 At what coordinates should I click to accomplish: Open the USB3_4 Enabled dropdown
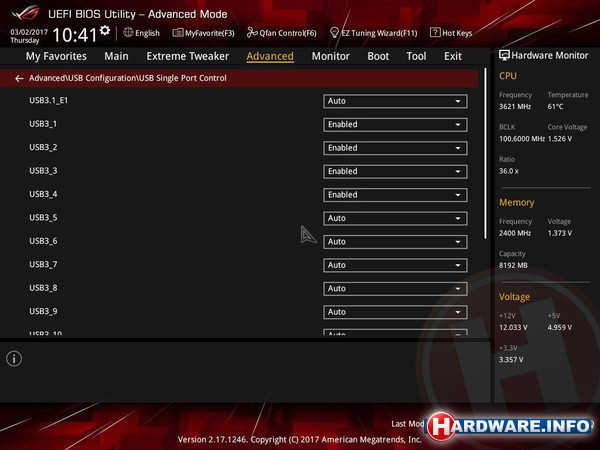click(x=395, y=195)
